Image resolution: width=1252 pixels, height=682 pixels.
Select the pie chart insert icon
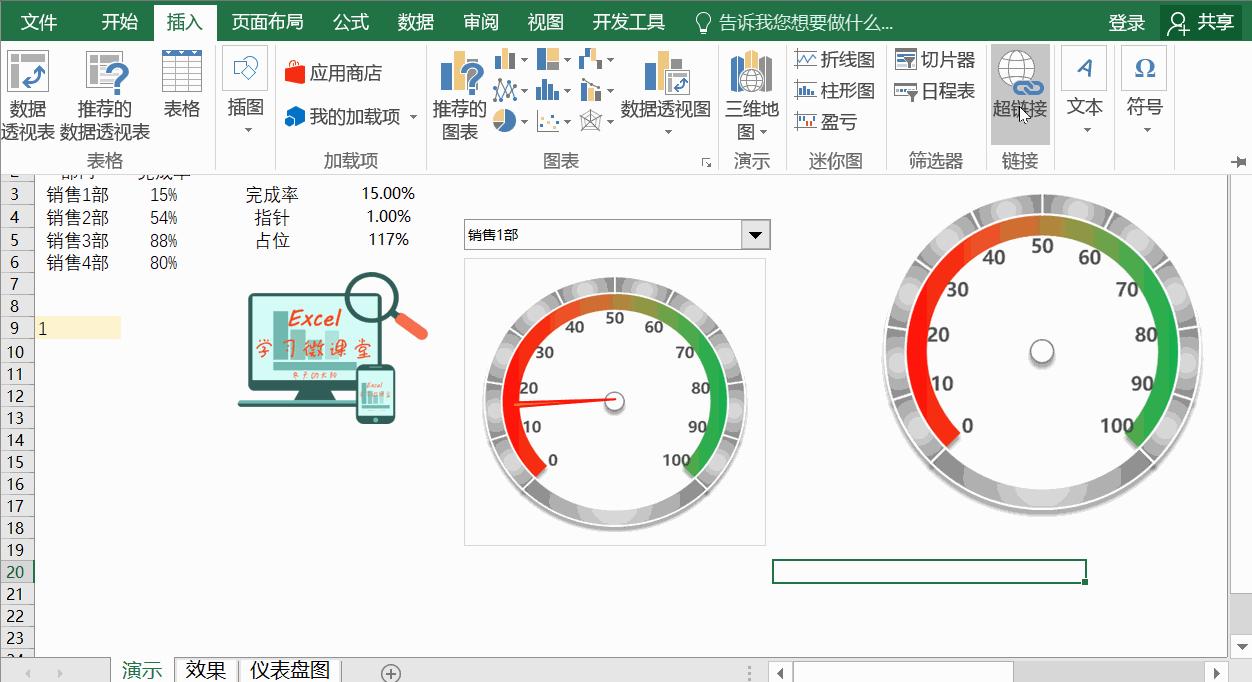tap(505, 119)
